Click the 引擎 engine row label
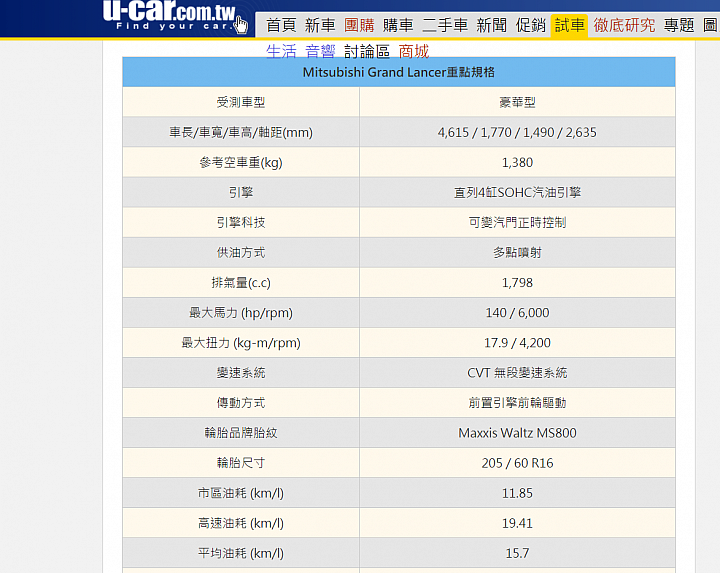The width and height of the screenshot is (720, 573). 241,192
